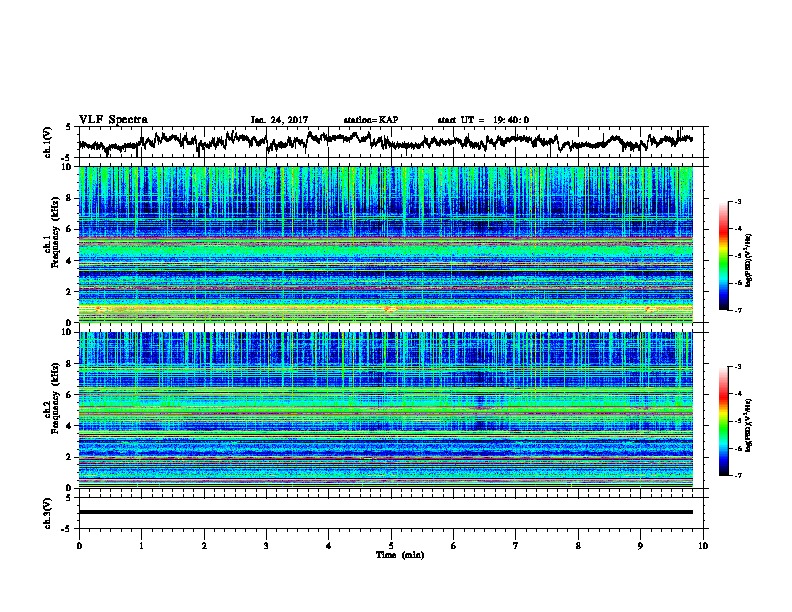Click the red burst near 9 min in ch.1
The image size is (792, 612).
(650, 309)
